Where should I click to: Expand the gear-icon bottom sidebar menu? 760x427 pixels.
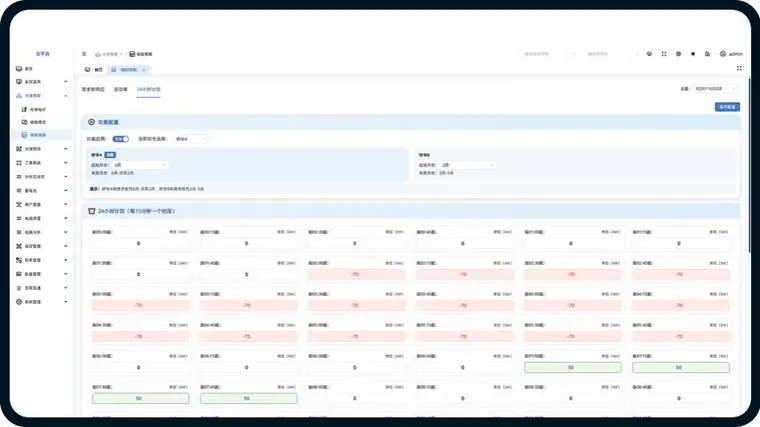point(42,302)
